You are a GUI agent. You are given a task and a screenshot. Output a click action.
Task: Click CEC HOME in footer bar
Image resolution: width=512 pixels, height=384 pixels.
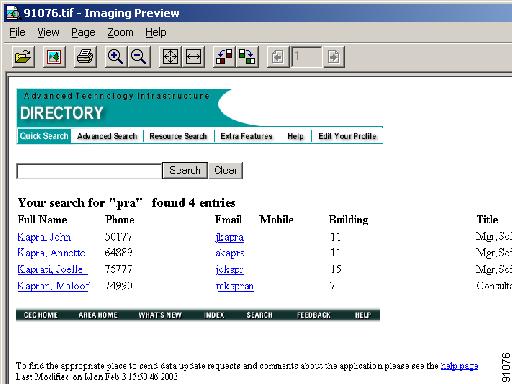pyautogui.click(x=41, y=315)
